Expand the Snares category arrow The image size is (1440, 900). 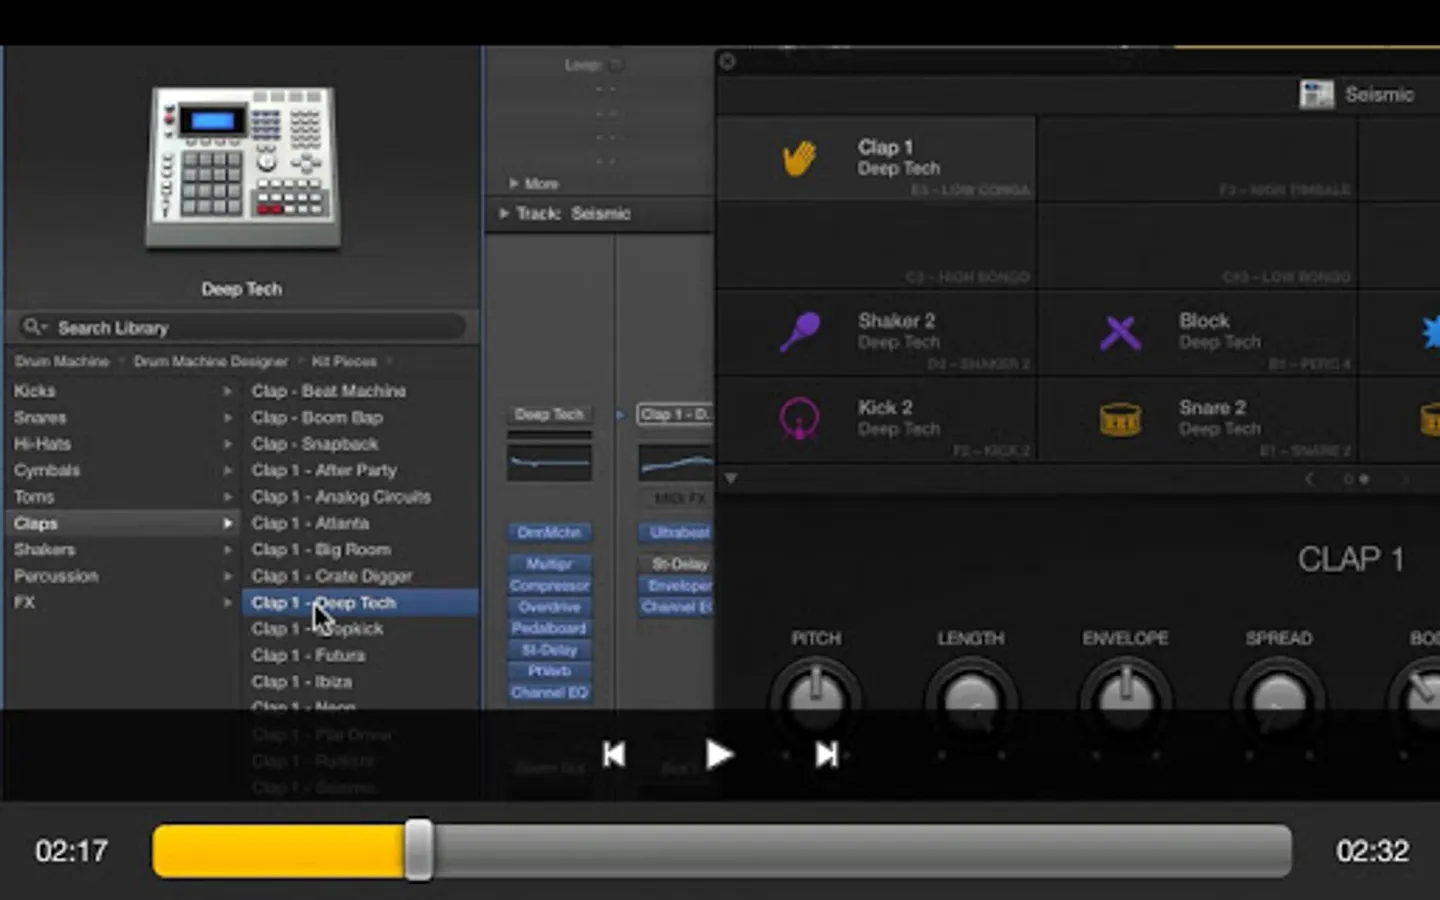[227, 417]
